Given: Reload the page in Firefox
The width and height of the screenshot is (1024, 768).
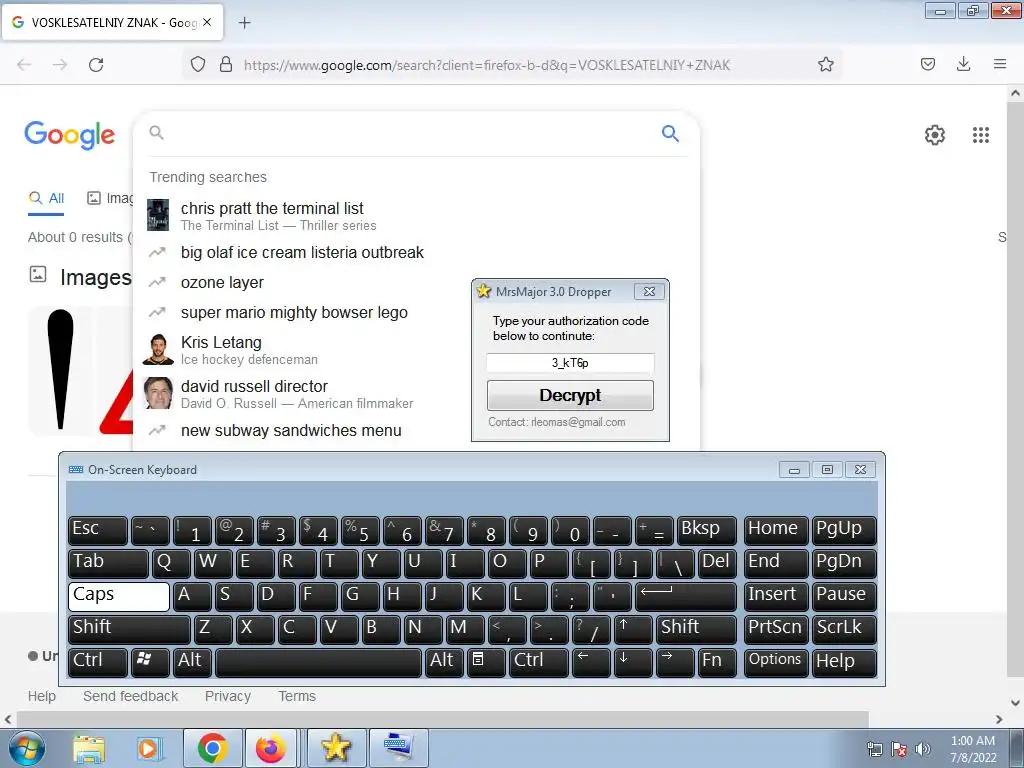Looking at the screenshot, I should (x=96, y=65).
